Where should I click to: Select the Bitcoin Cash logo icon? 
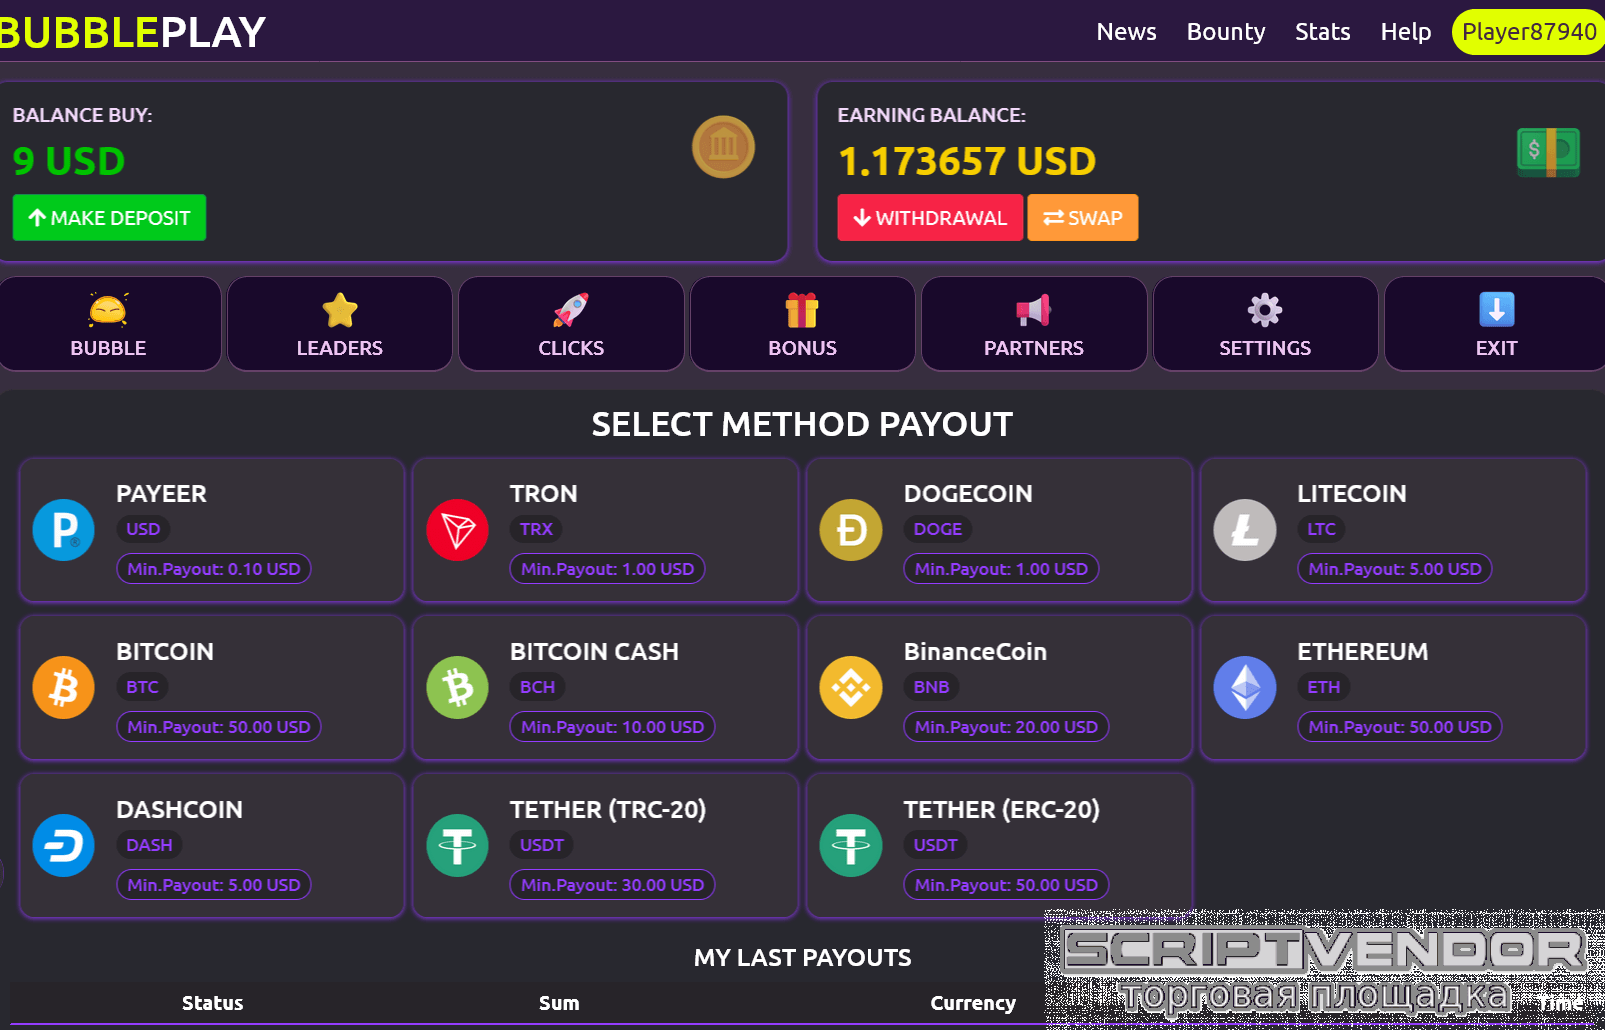457,688
